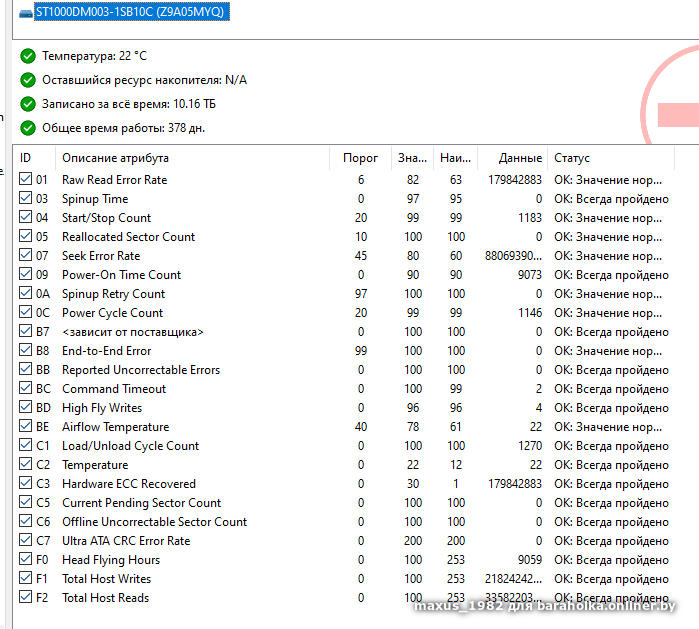Toggle the C7 Ultra ATA CRC checkbox

25,540
